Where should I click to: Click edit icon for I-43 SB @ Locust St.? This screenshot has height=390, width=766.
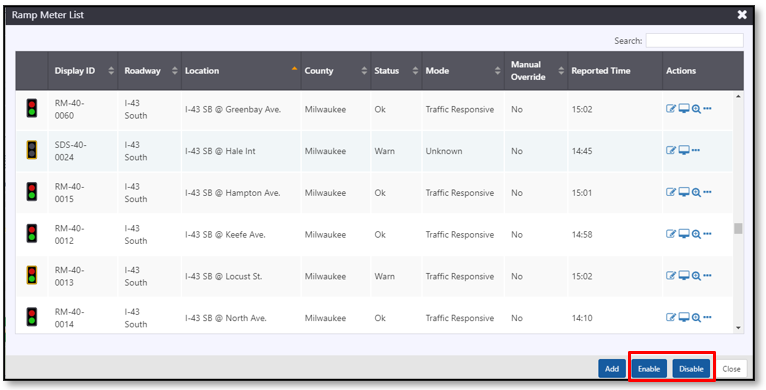coord(671,276)
